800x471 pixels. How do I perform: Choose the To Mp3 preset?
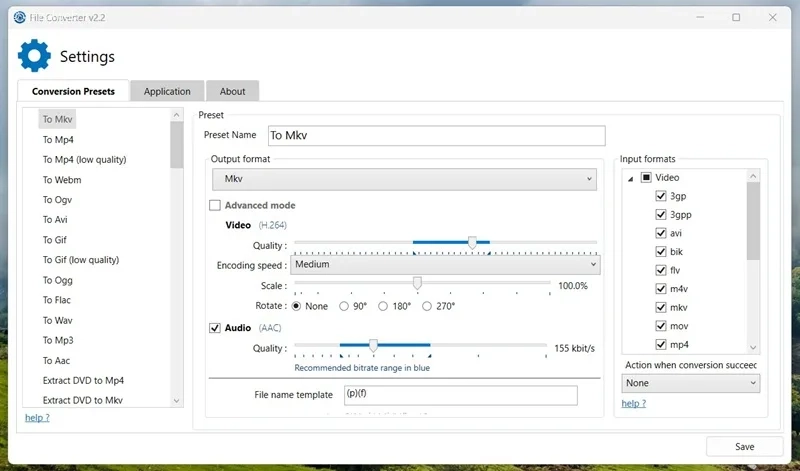(x=58, y=340)
